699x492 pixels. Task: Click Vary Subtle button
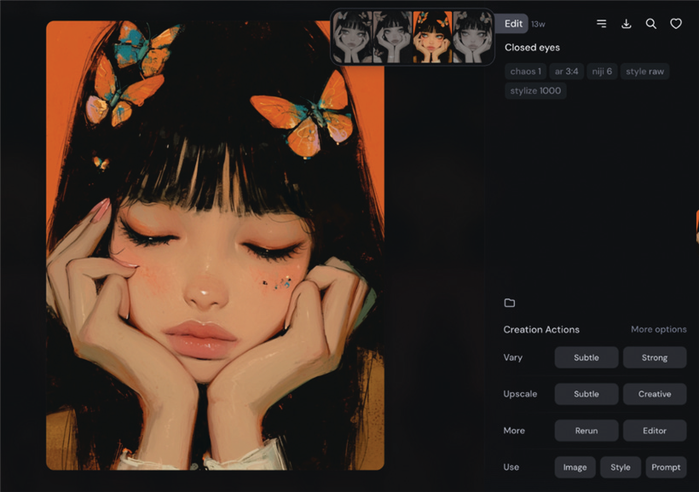coord(586,357)
